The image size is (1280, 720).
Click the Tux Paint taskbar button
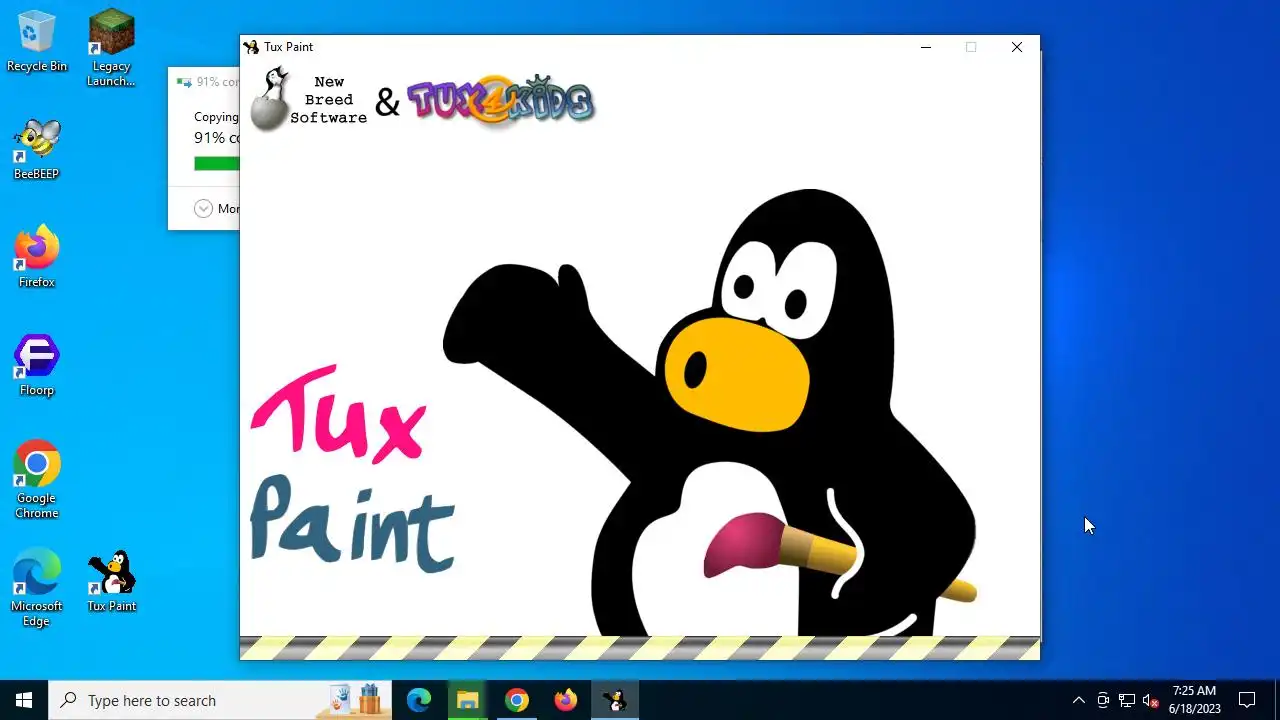[x=615, y=700]
